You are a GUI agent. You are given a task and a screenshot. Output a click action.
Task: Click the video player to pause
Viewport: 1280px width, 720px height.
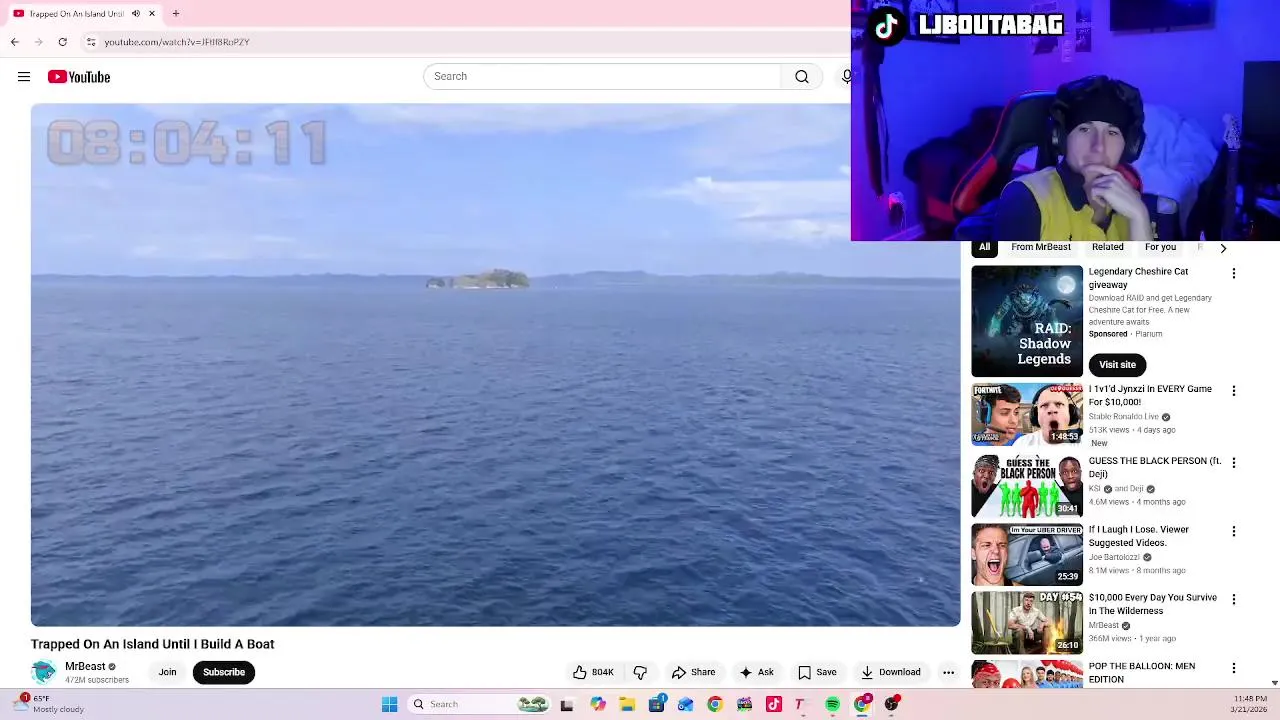[495, 365]
